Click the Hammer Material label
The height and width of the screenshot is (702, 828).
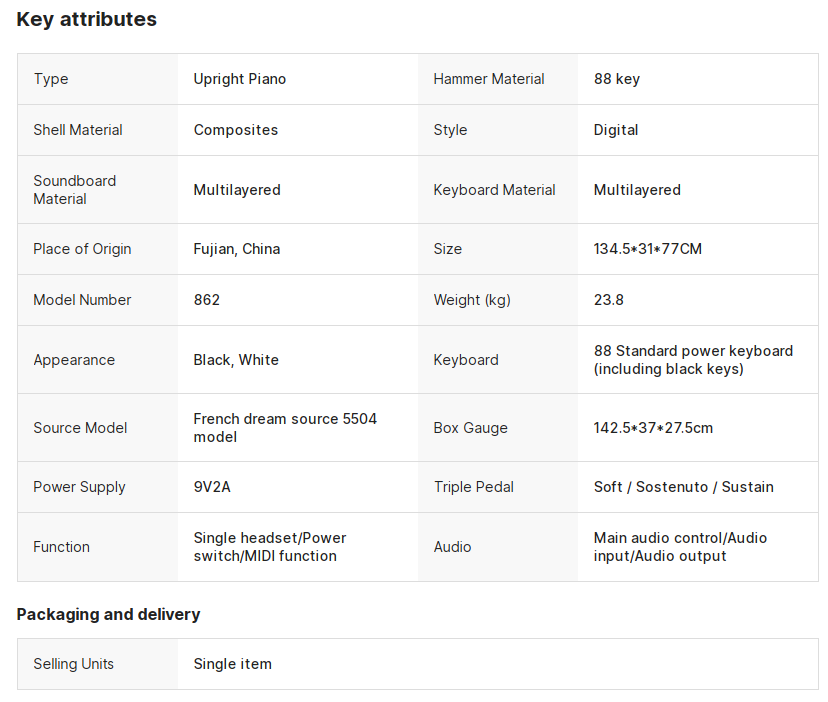tap(488, 79)
